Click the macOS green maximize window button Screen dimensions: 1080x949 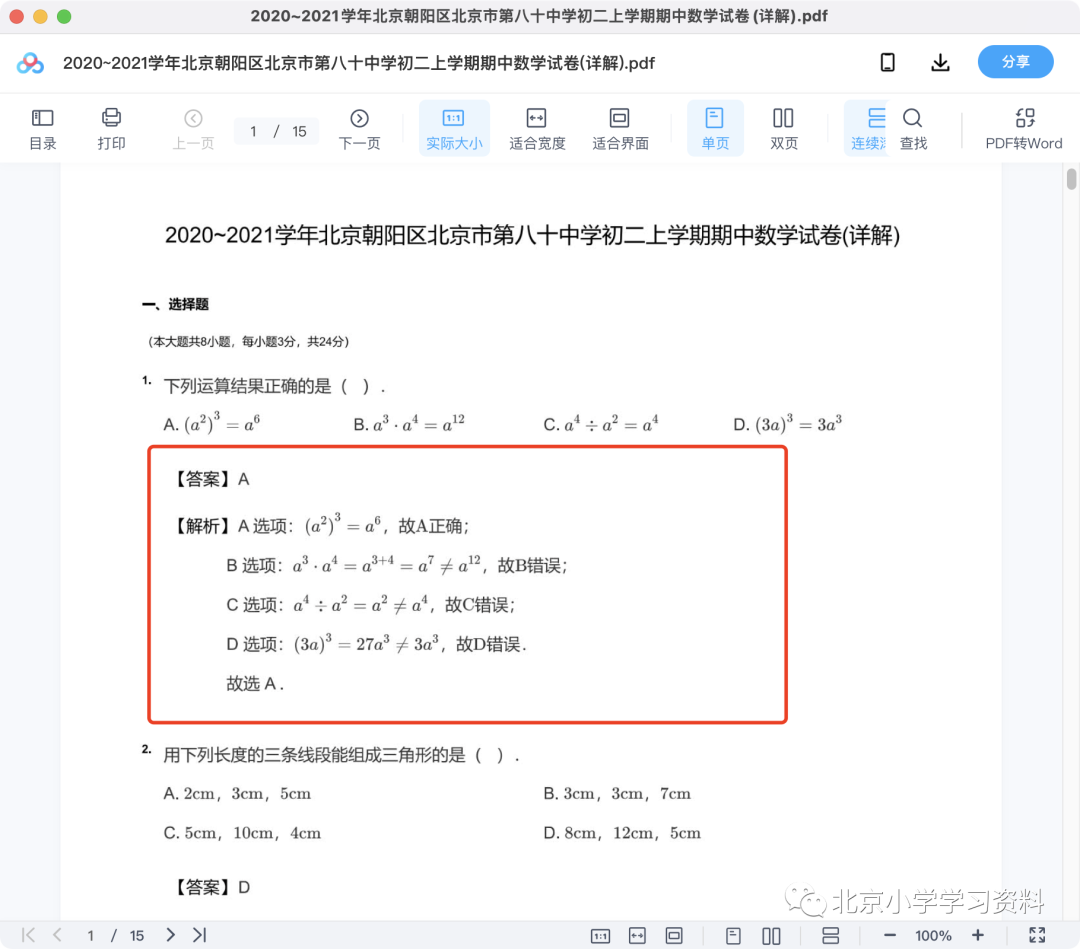64,17
